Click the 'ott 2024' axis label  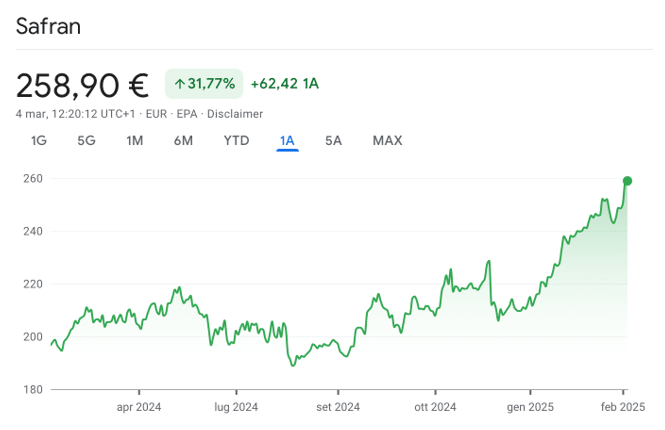(x=435, y=407)
